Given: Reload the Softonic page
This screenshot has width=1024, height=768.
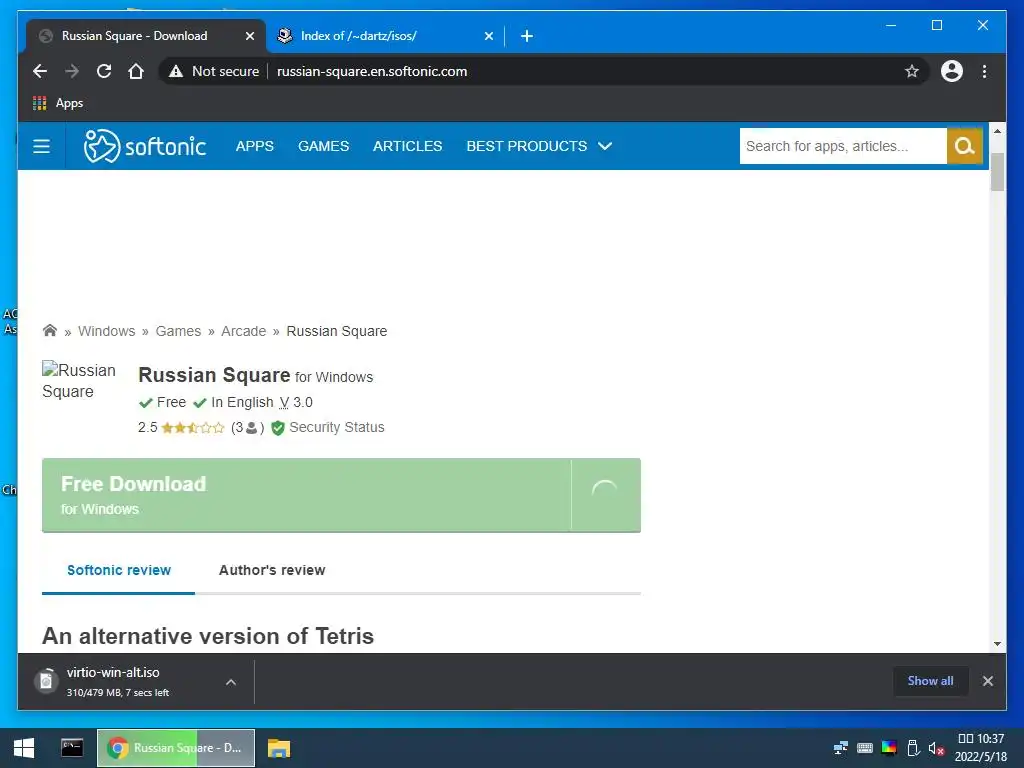Looking at the screenshot, I should tap(104, 71).
